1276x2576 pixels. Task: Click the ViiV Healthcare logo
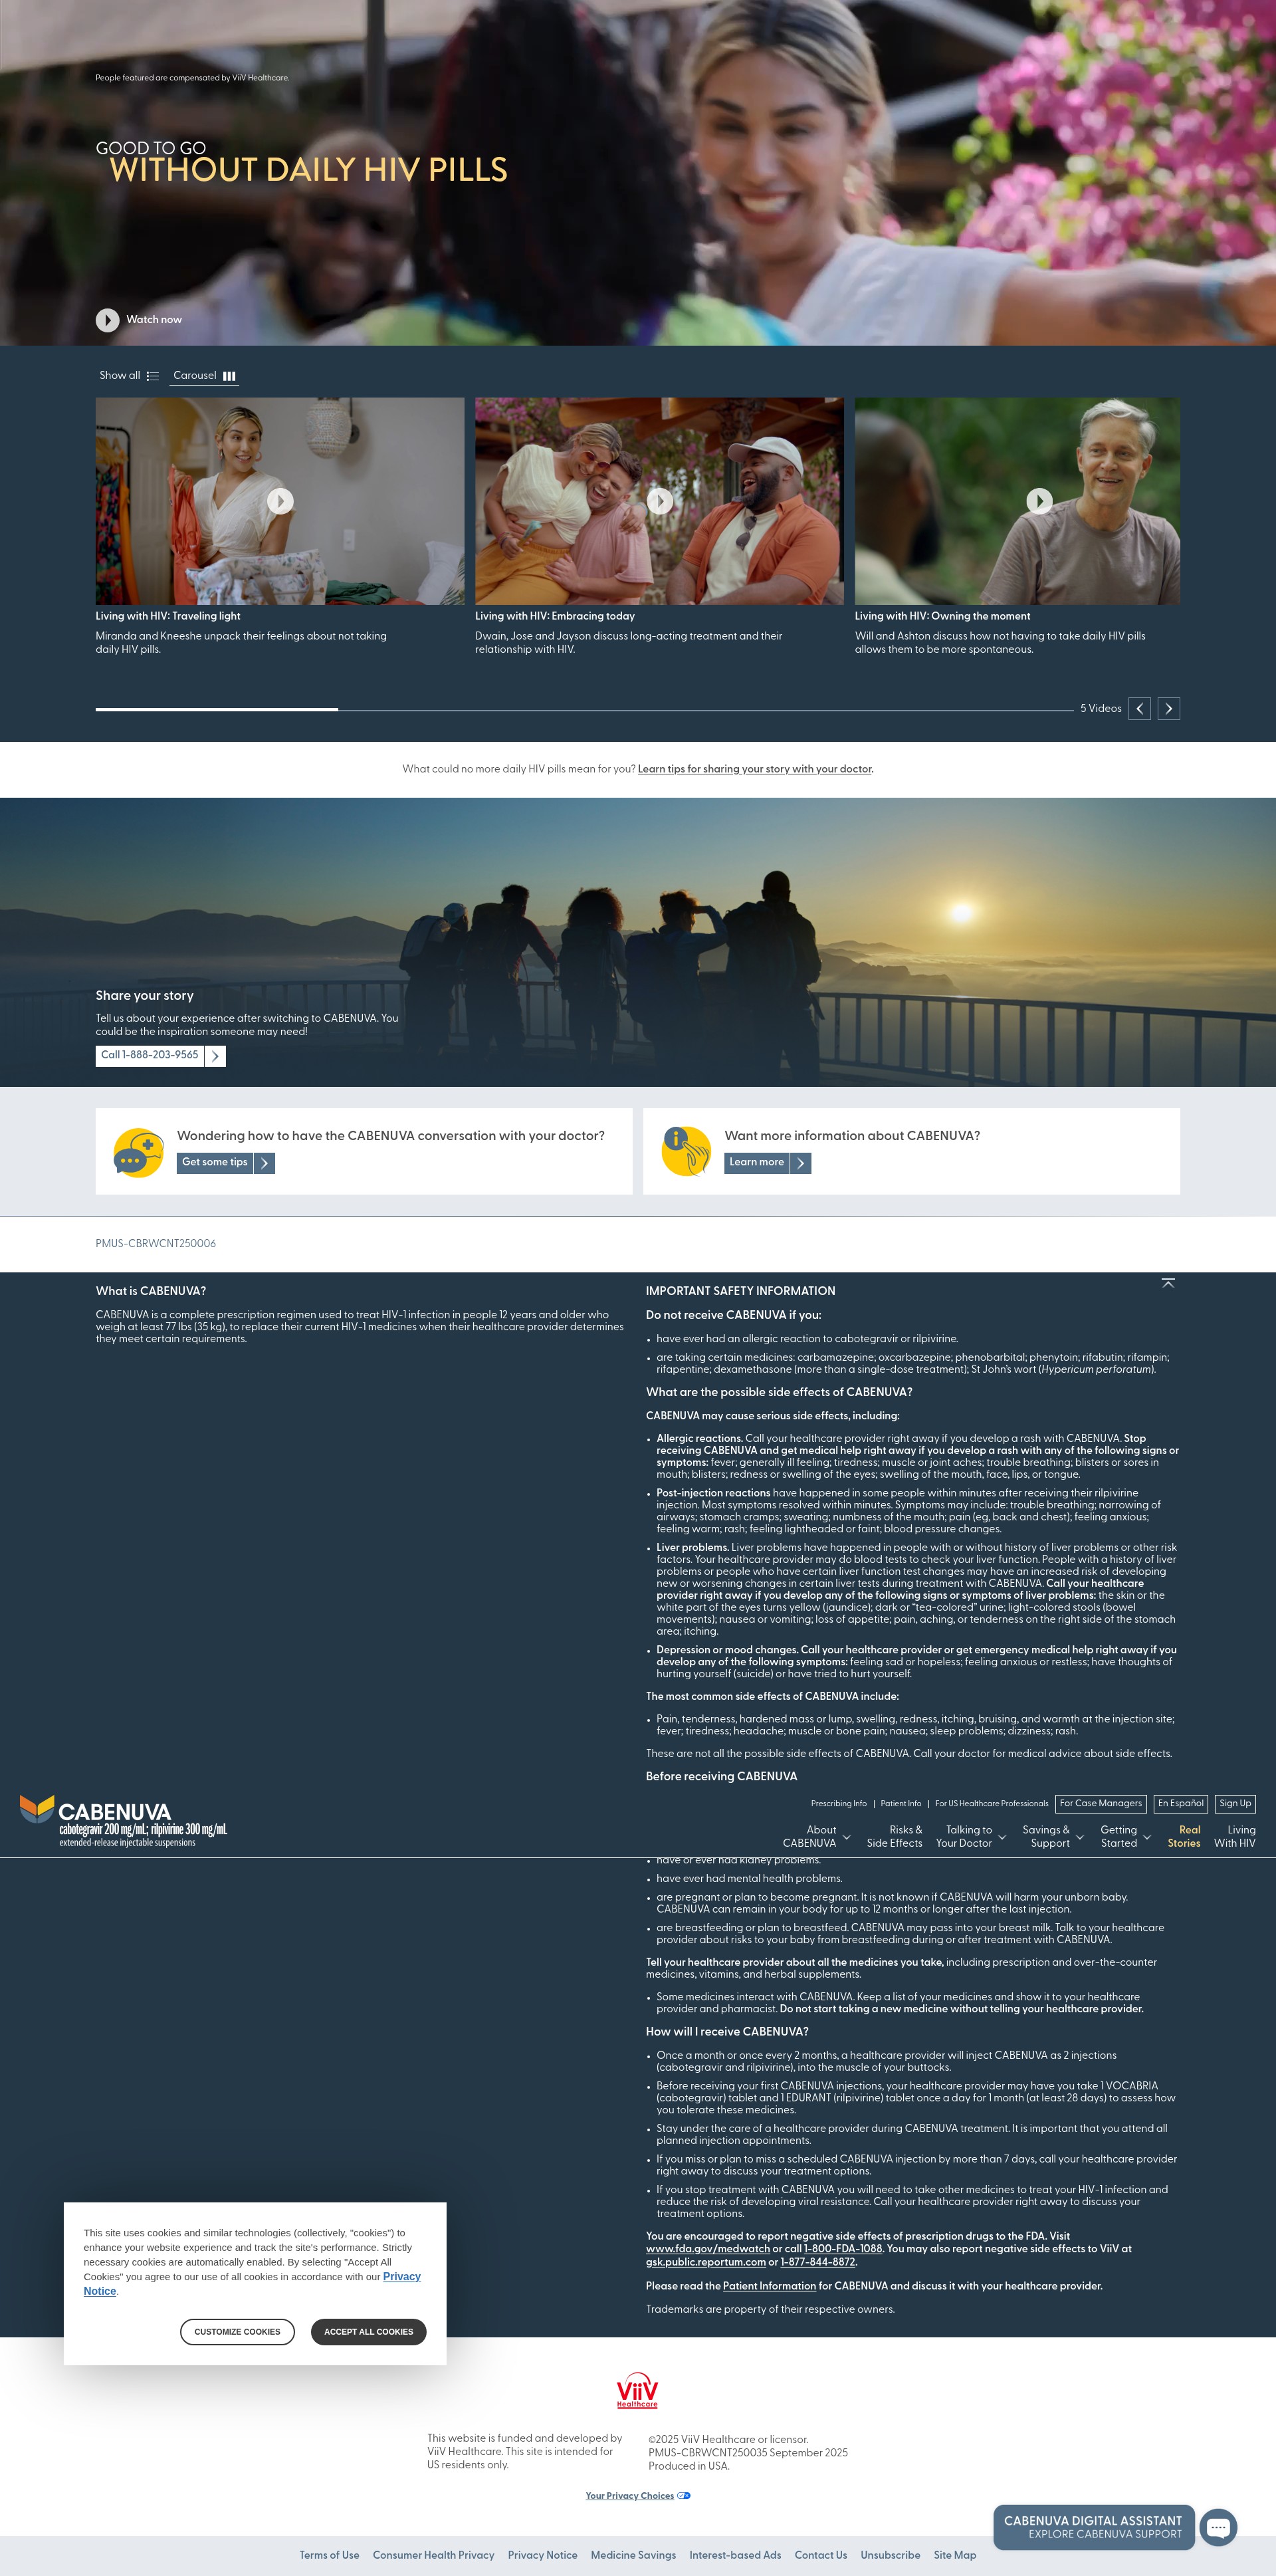[637, 2391]
